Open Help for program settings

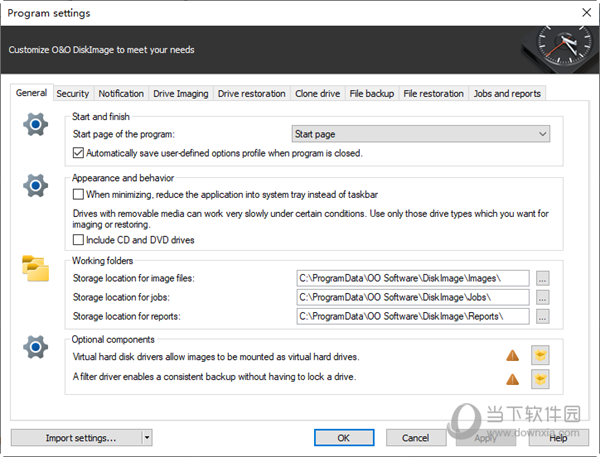558,437
